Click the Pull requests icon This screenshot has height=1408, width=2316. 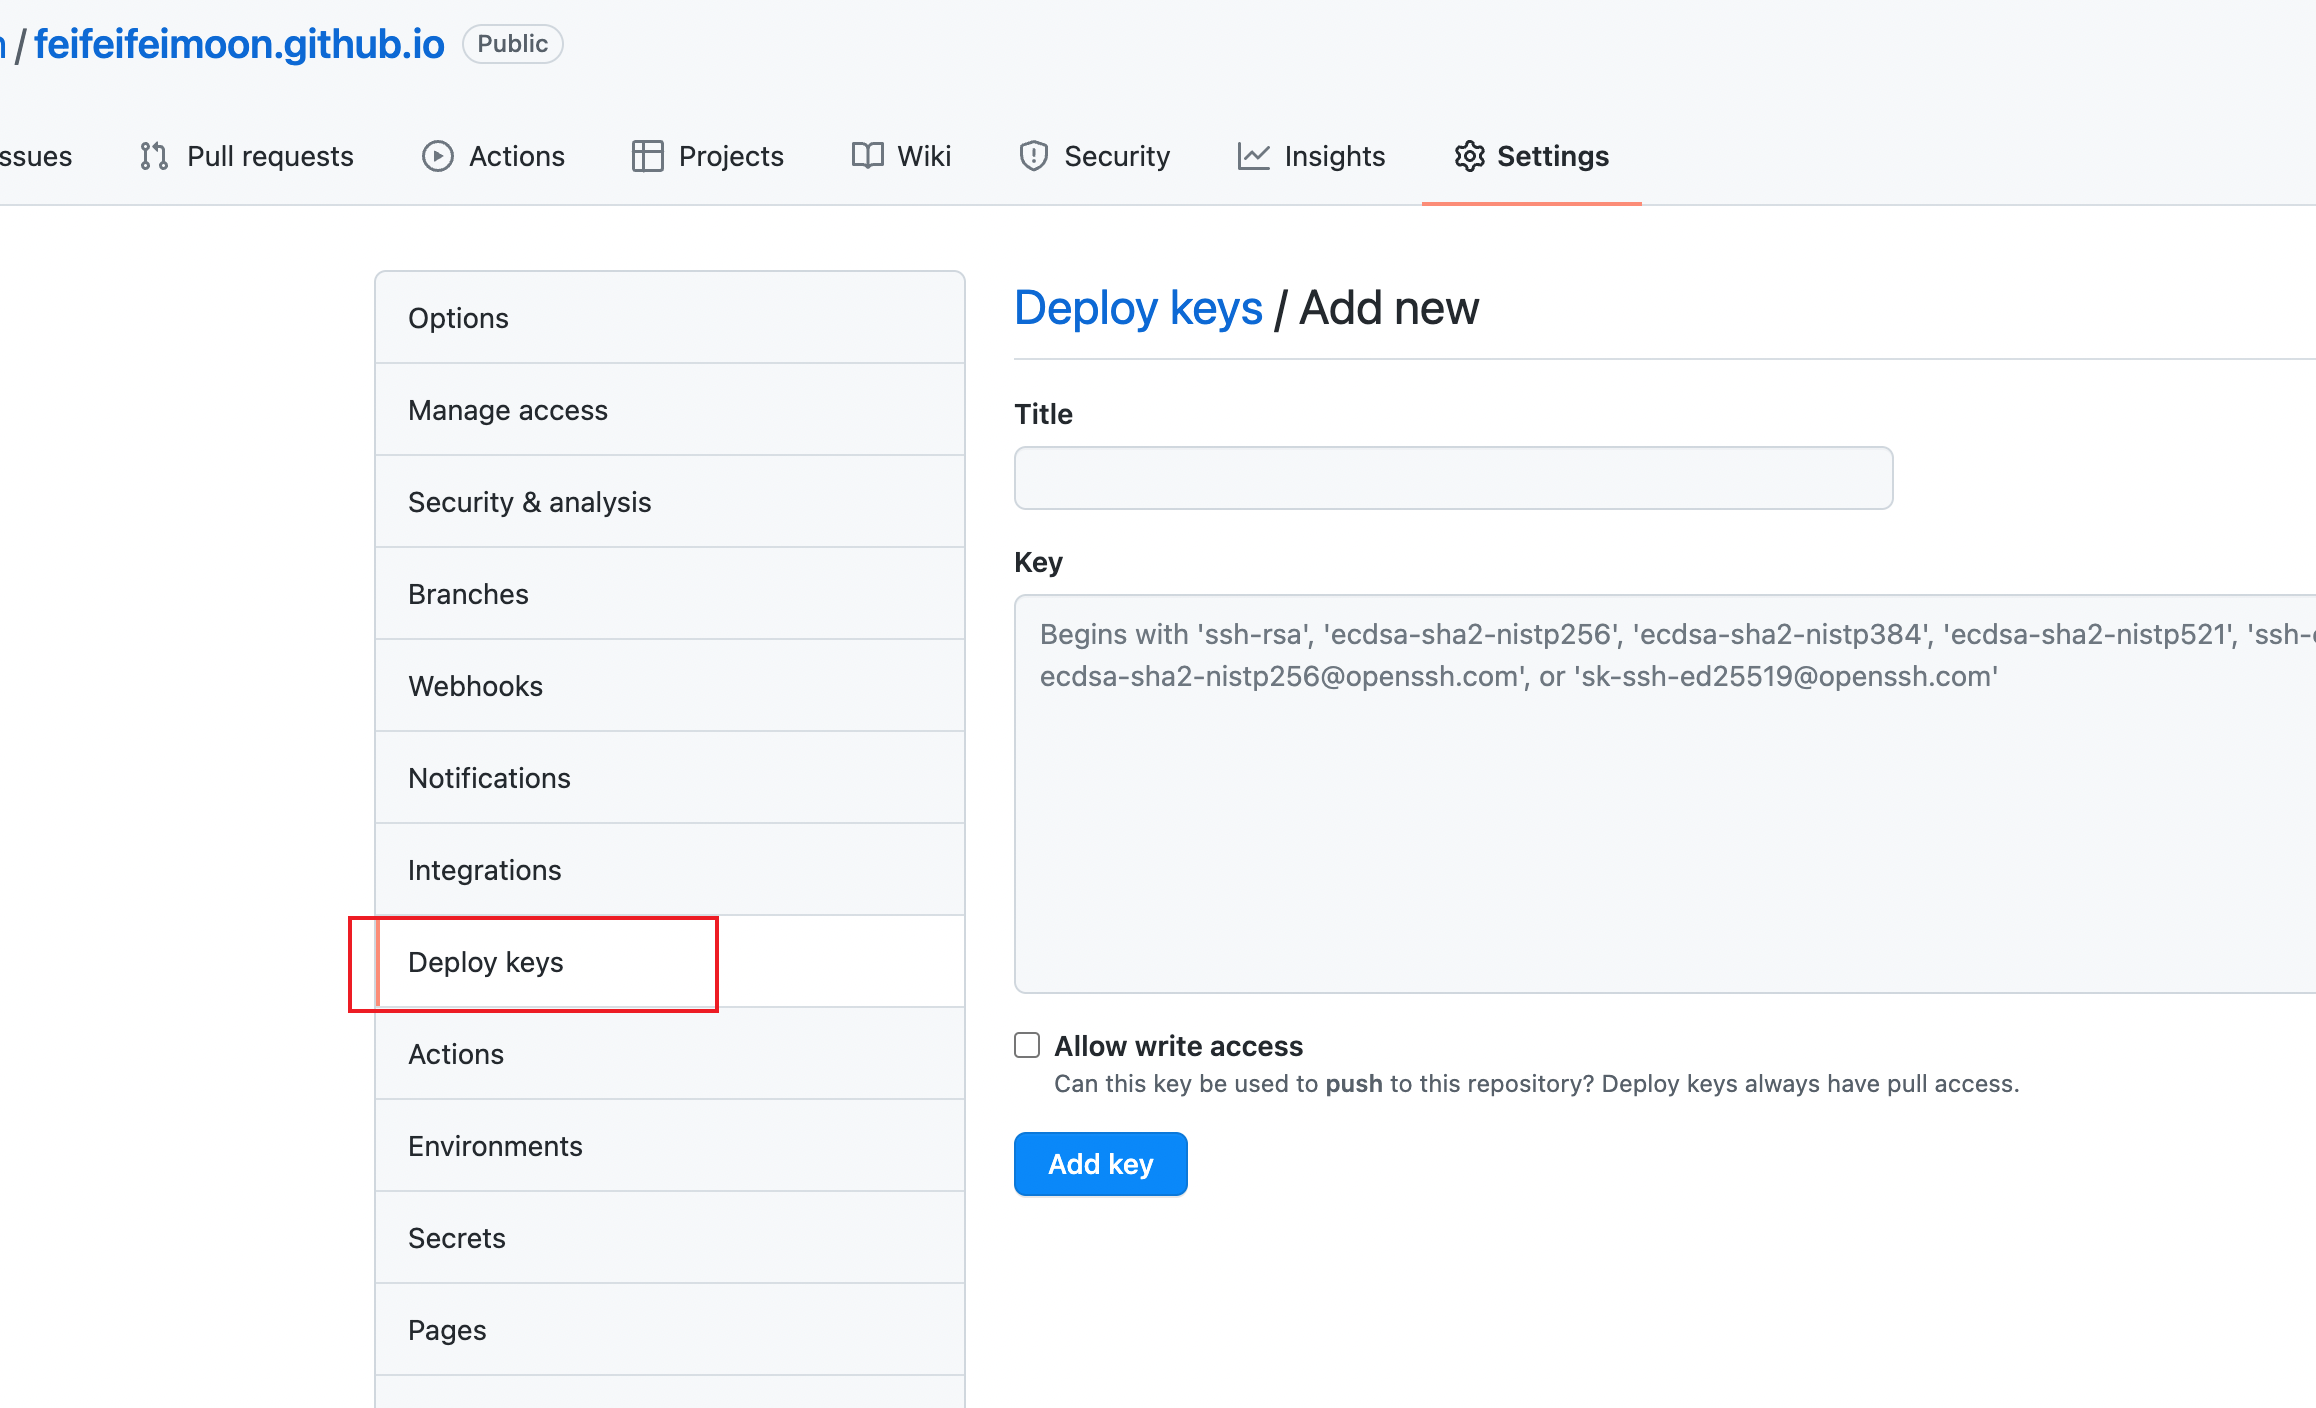[x=154, y=156]
